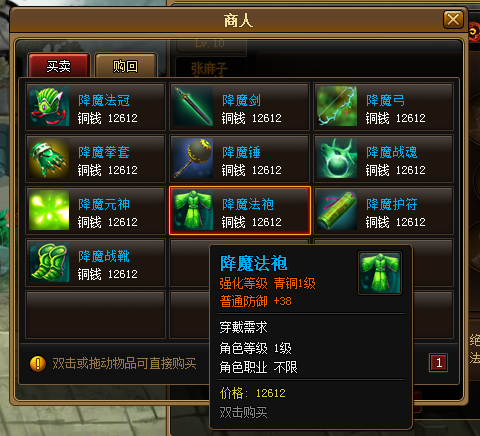This screenshot has height=436, width=480.
Task: Select the 降魔护符 scroll icon
Action: [x=337, y=210]
